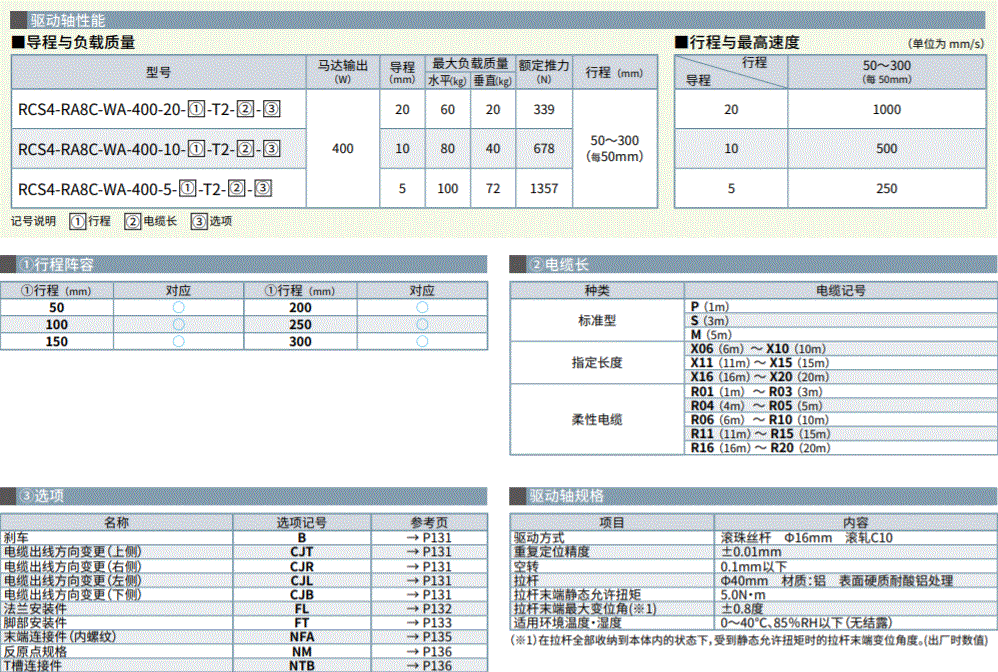The height and width of the screenshot is (672, 998).
Task: Click option code CJB
Action: tap(302, 594)
